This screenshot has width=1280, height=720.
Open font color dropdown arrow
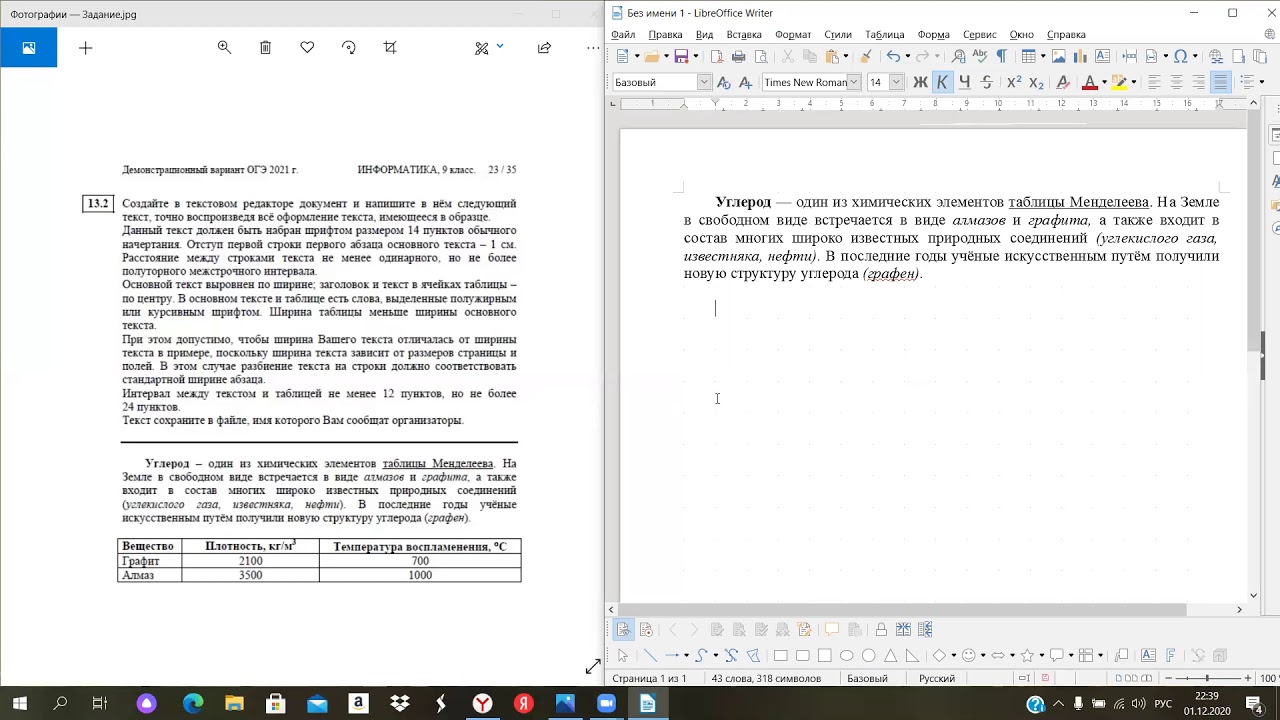coord(1103,82)
